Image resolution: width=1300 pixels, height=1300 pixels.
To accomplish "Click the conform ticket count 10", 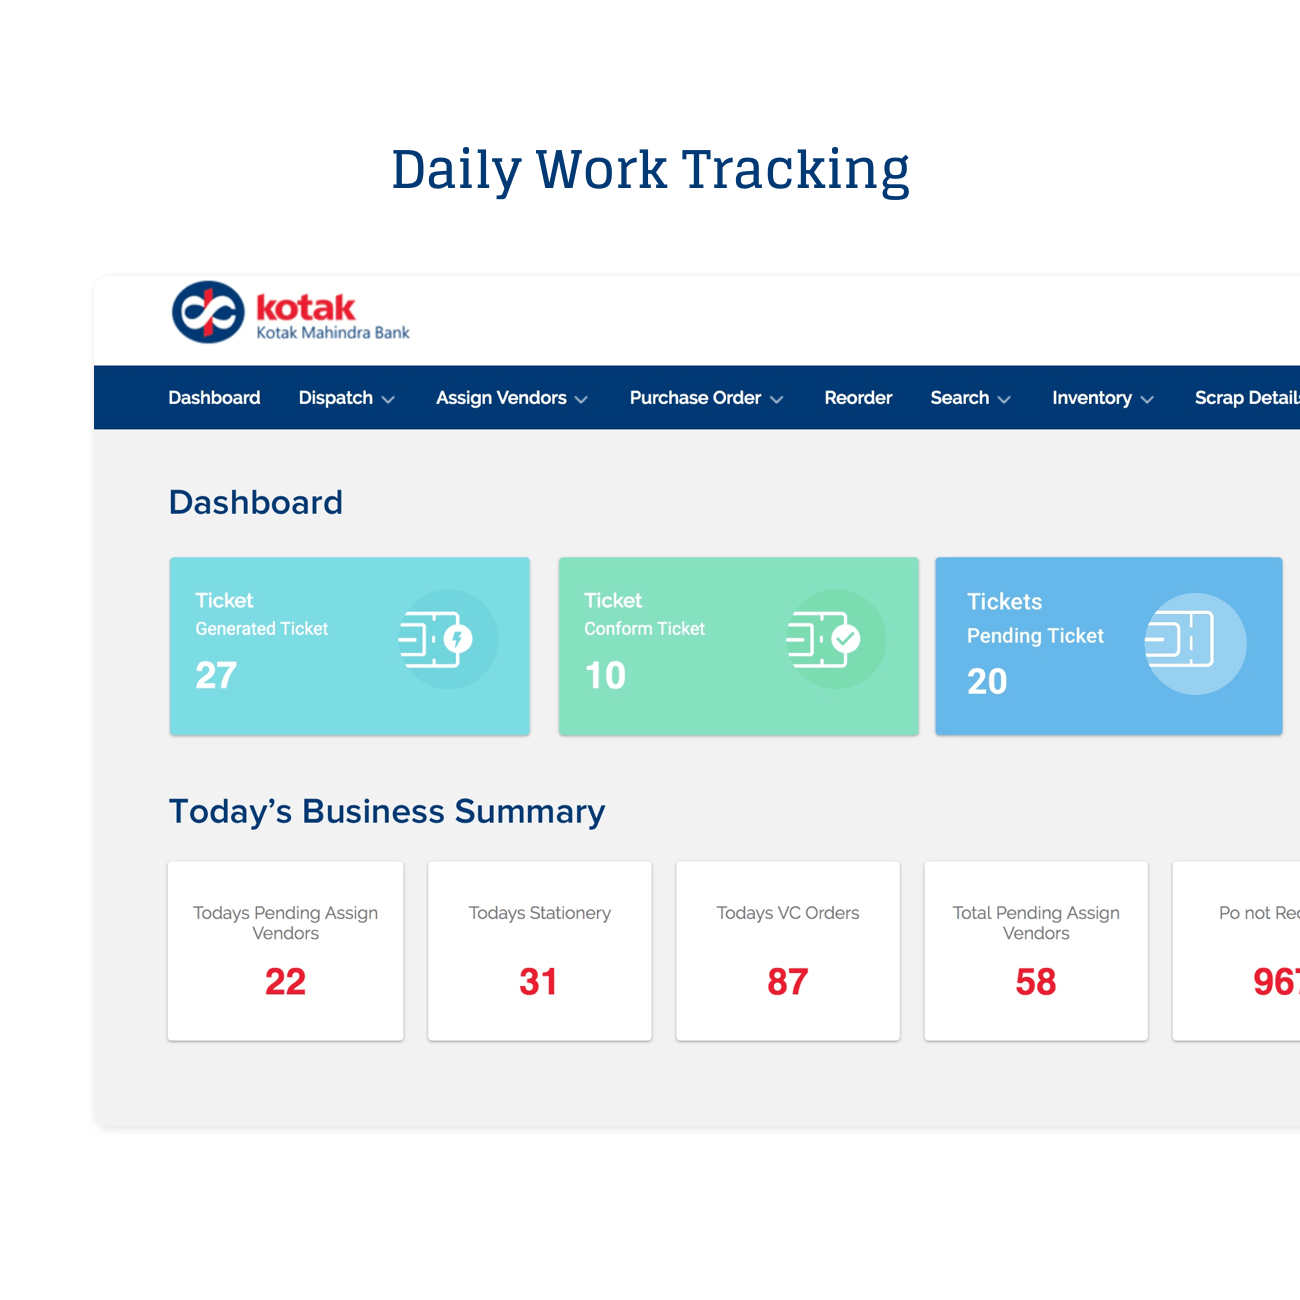I will 605,676.
